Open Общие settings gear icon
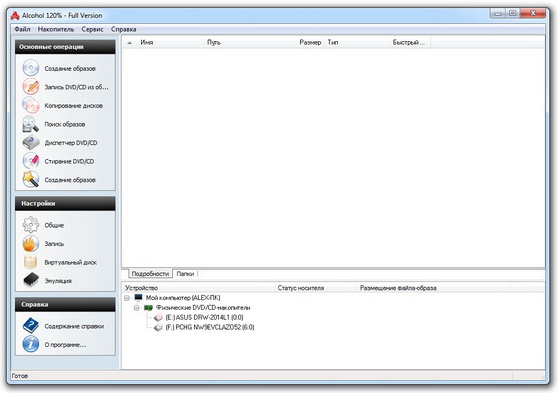The width and height of the screenshot is (560, 393). click(x=31, y=225)
